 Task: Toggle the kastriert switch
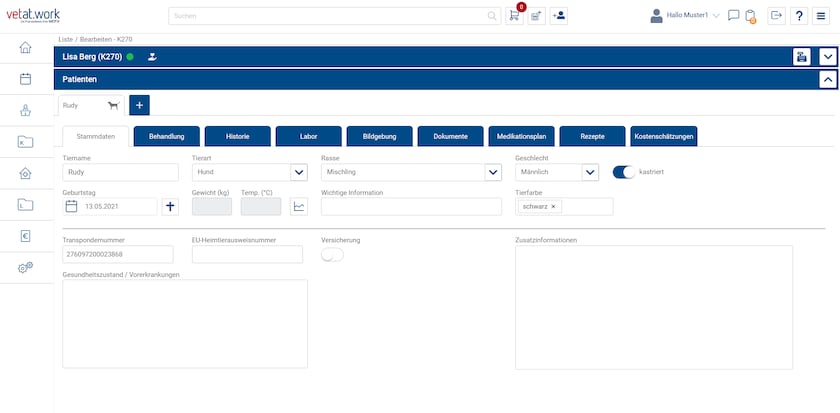coord(624,172)
